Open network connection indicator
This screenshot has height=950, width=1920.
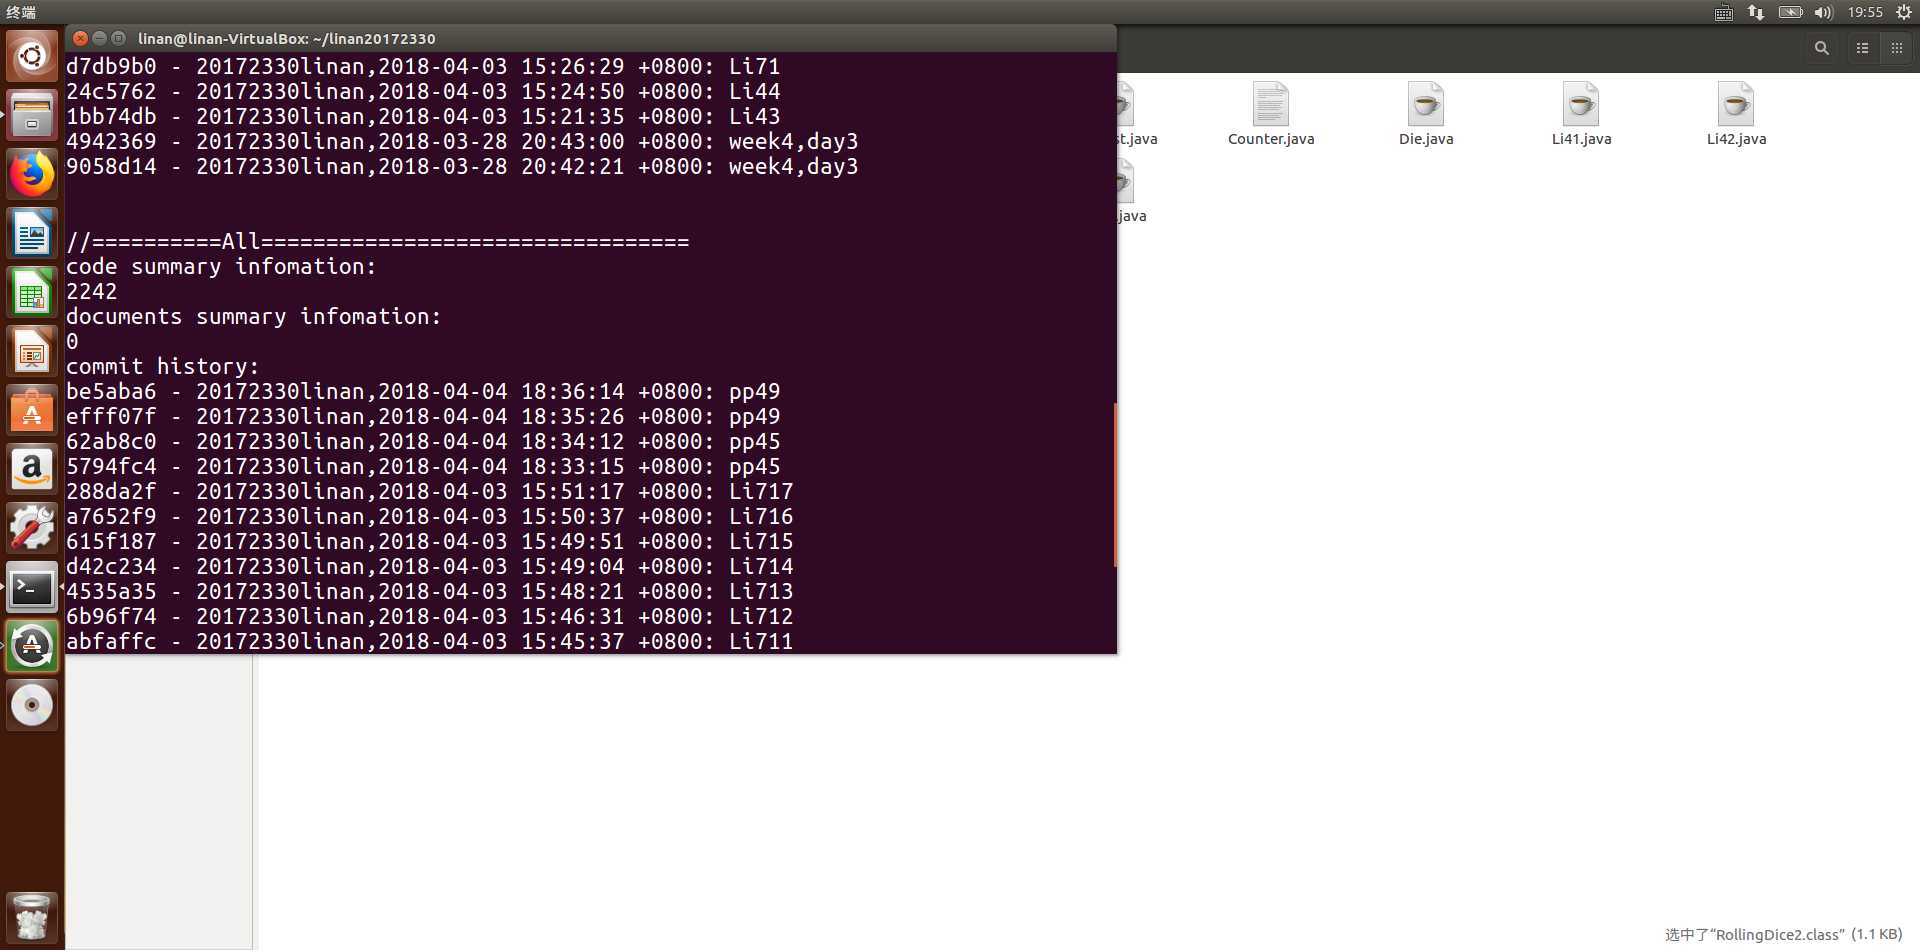pyautogui.click(x=1756, y=12)
